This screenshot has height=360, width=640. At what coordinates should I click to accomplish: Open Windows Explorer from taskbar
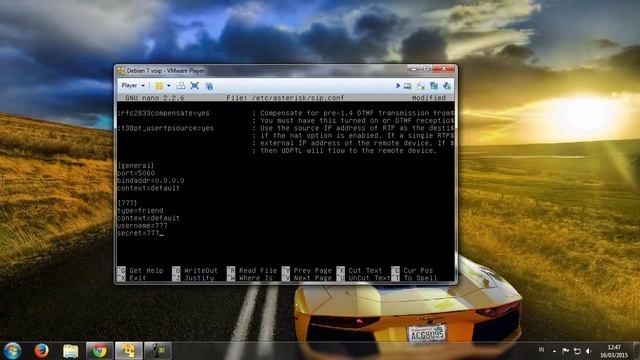coord(70,351)
